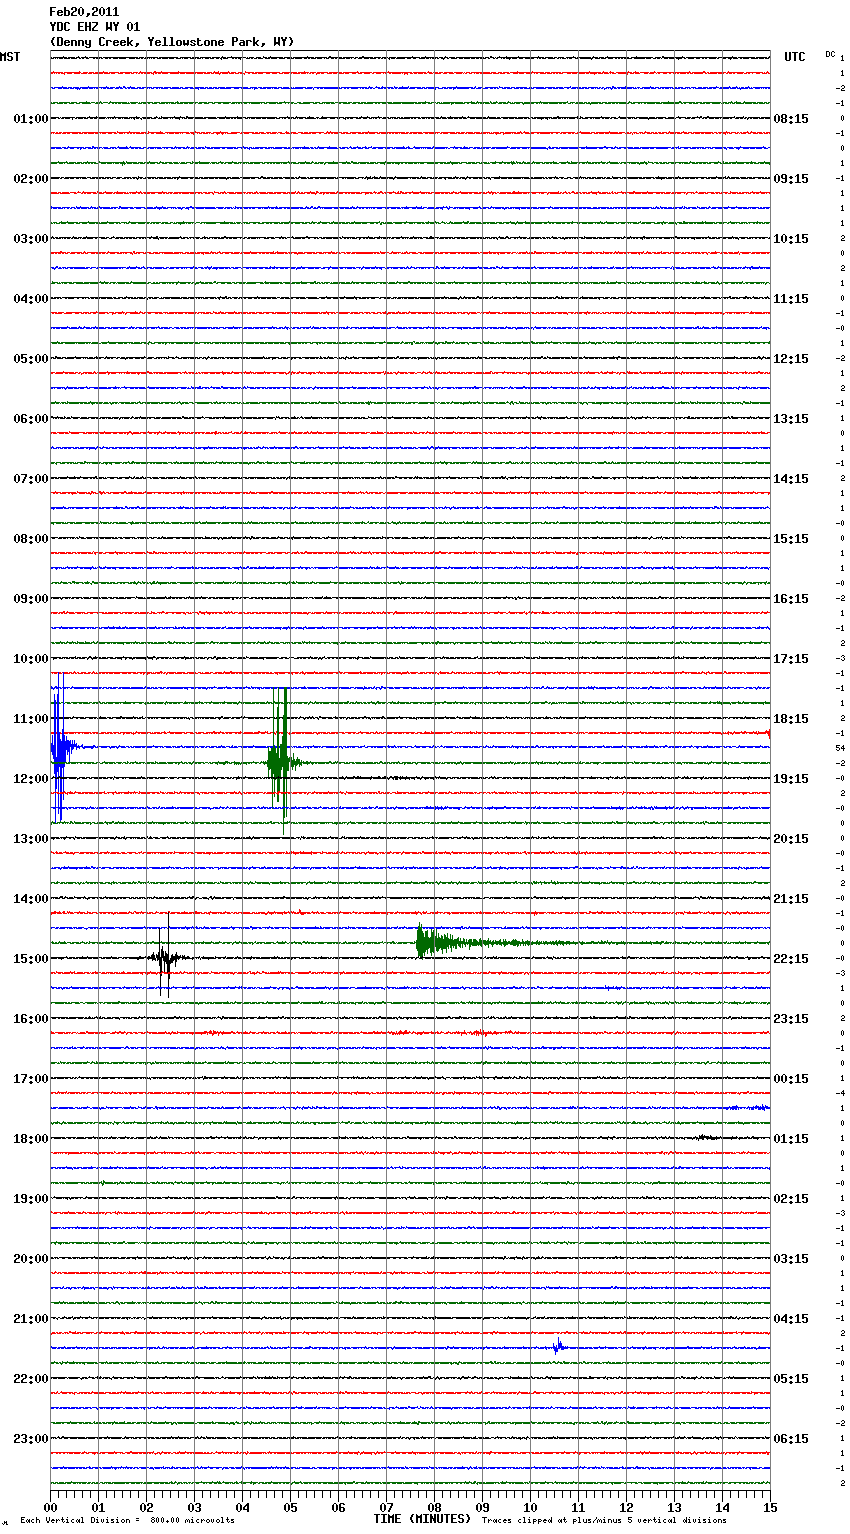The image size is (850, 1534).
Task: Pick the 19:15 UTC time label
Action: (791, 779)
